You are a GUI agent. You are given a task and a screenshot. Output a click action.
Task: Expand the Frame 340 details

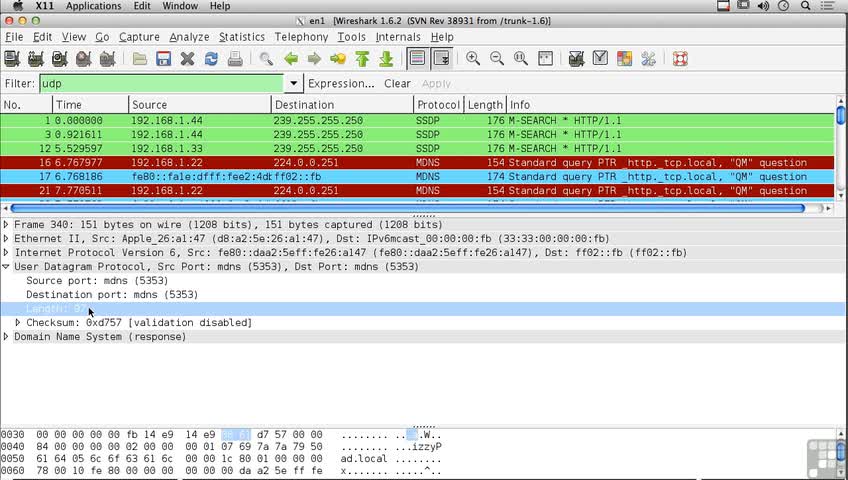[x=6, y=224]
